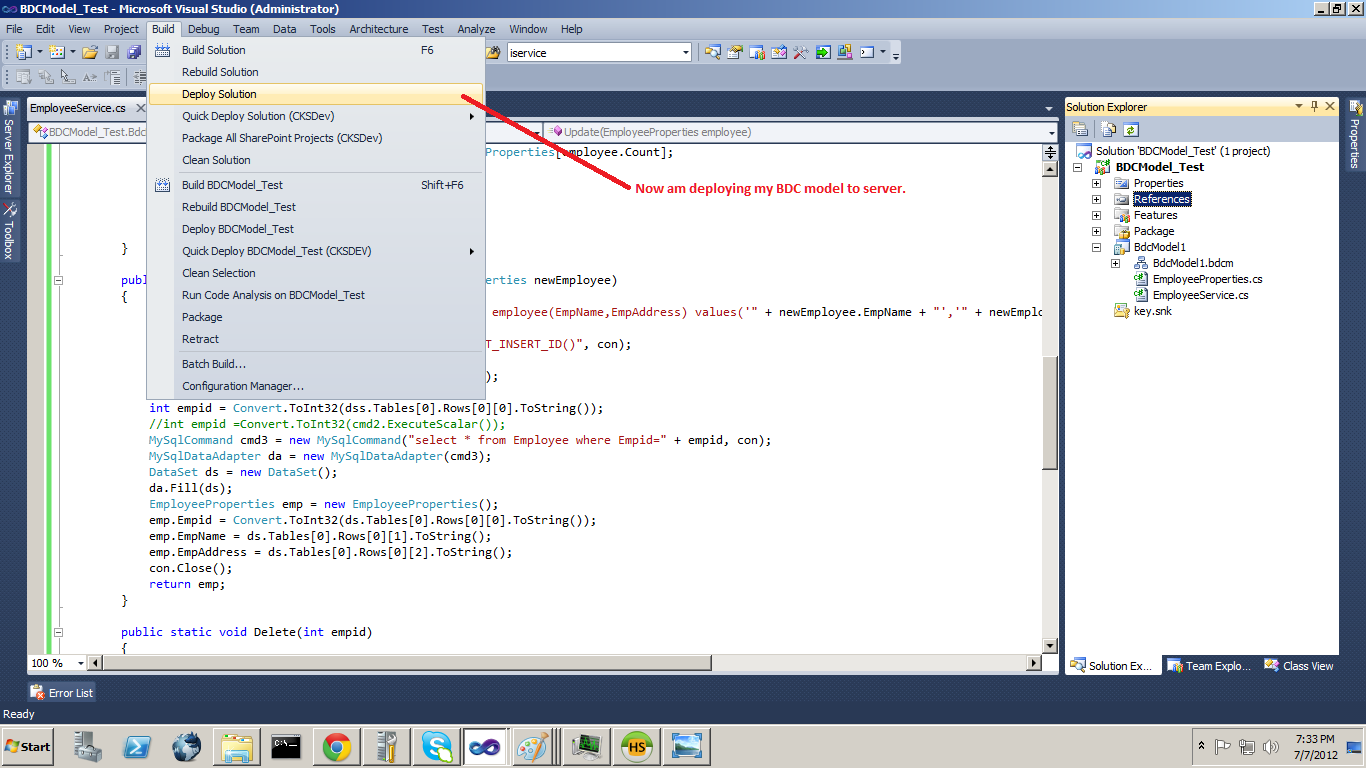
Task: Open the Debug menu
Action: tap(204, 29)
